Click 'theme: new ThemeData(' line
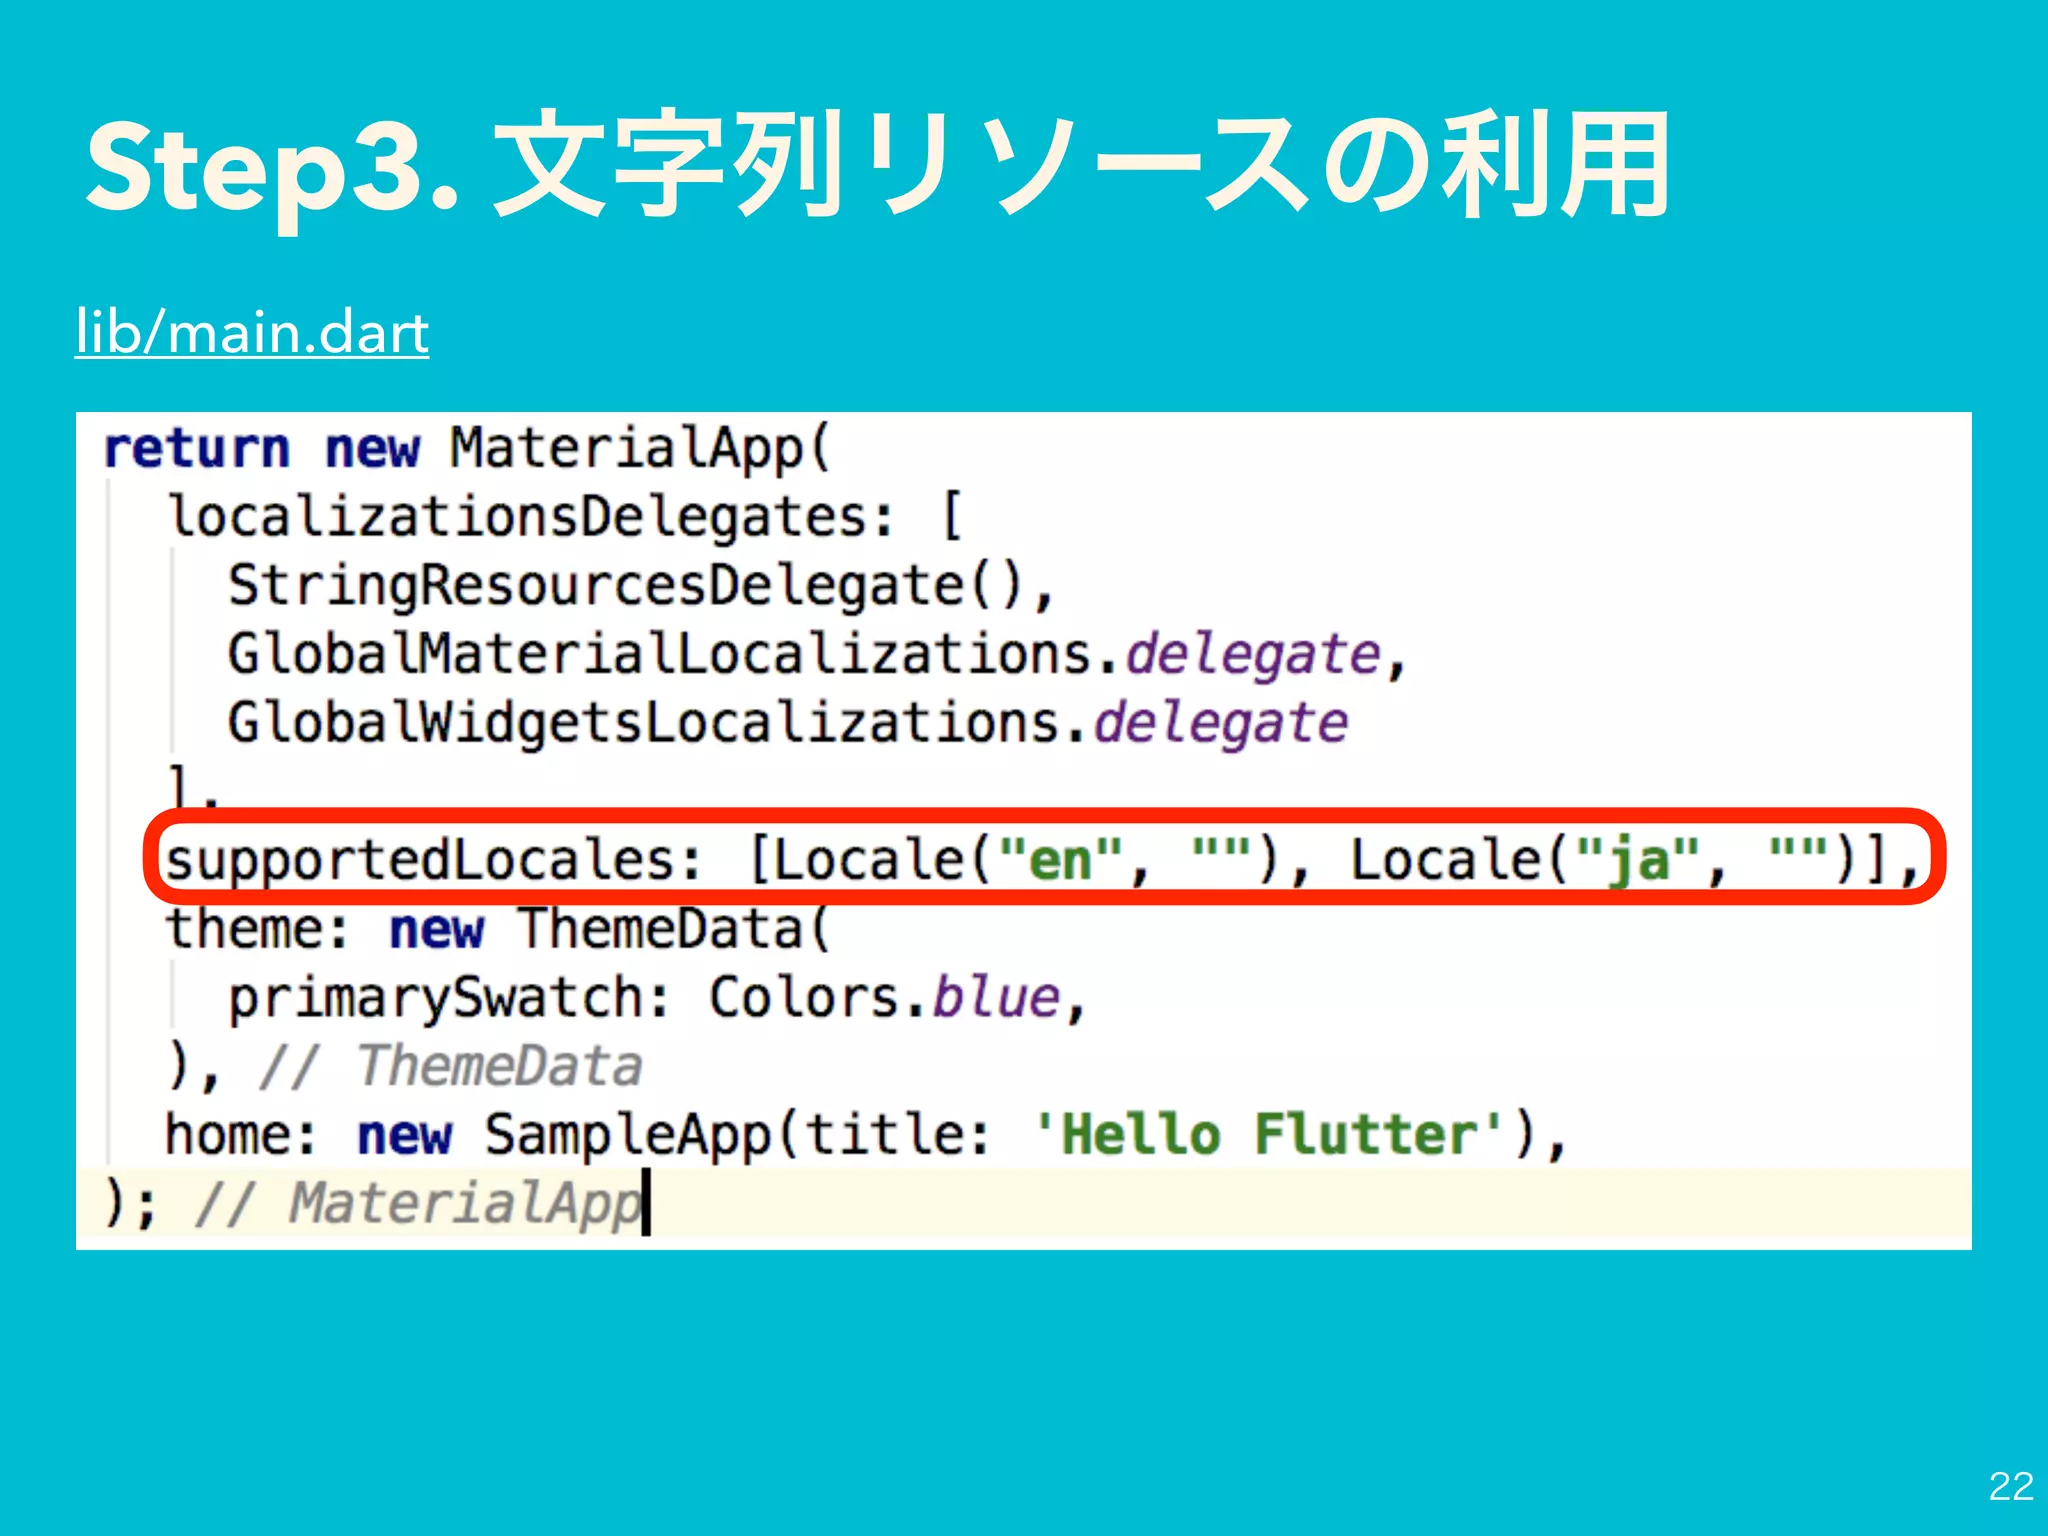The height and width of the screenshot is (1536, 2048). click(x=498, y=929)
